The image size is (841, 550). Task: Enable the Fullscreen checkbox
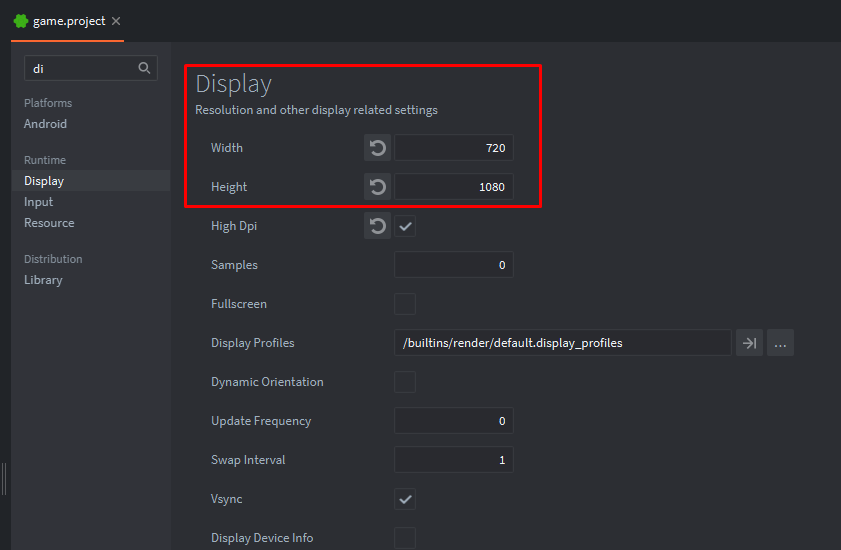(x=405, y=304)
